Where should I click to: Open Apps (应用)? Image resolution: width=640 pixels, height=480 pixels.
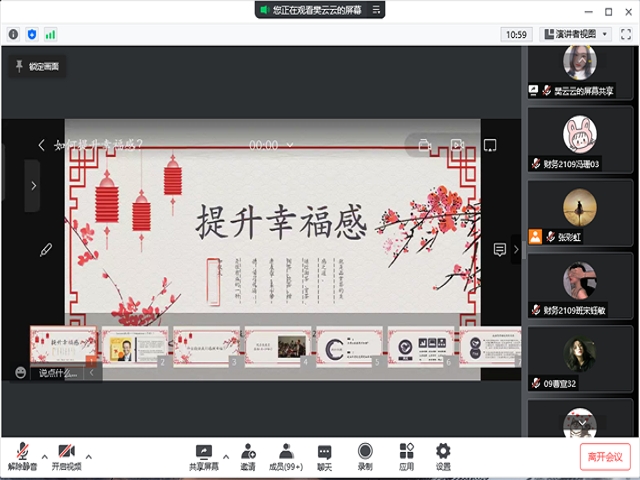pyautogui.click(x=406, y=457)
